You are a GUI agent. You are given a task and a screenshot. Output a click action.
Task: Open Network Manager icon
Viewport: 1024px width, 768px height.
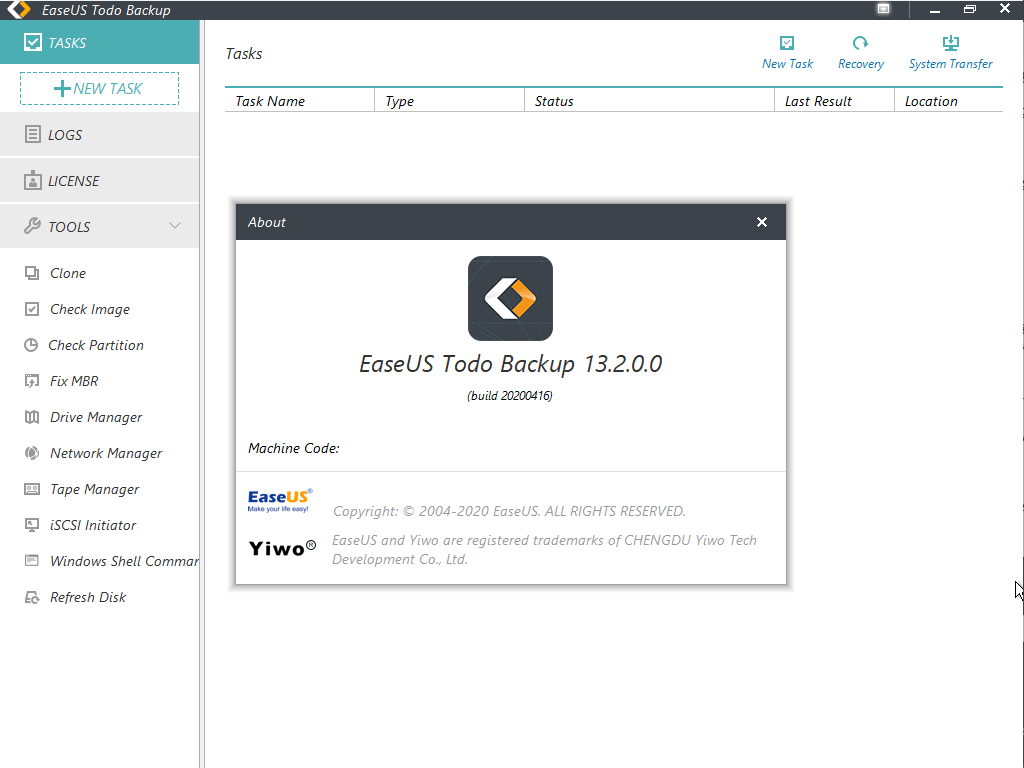[x=31, y=453]
